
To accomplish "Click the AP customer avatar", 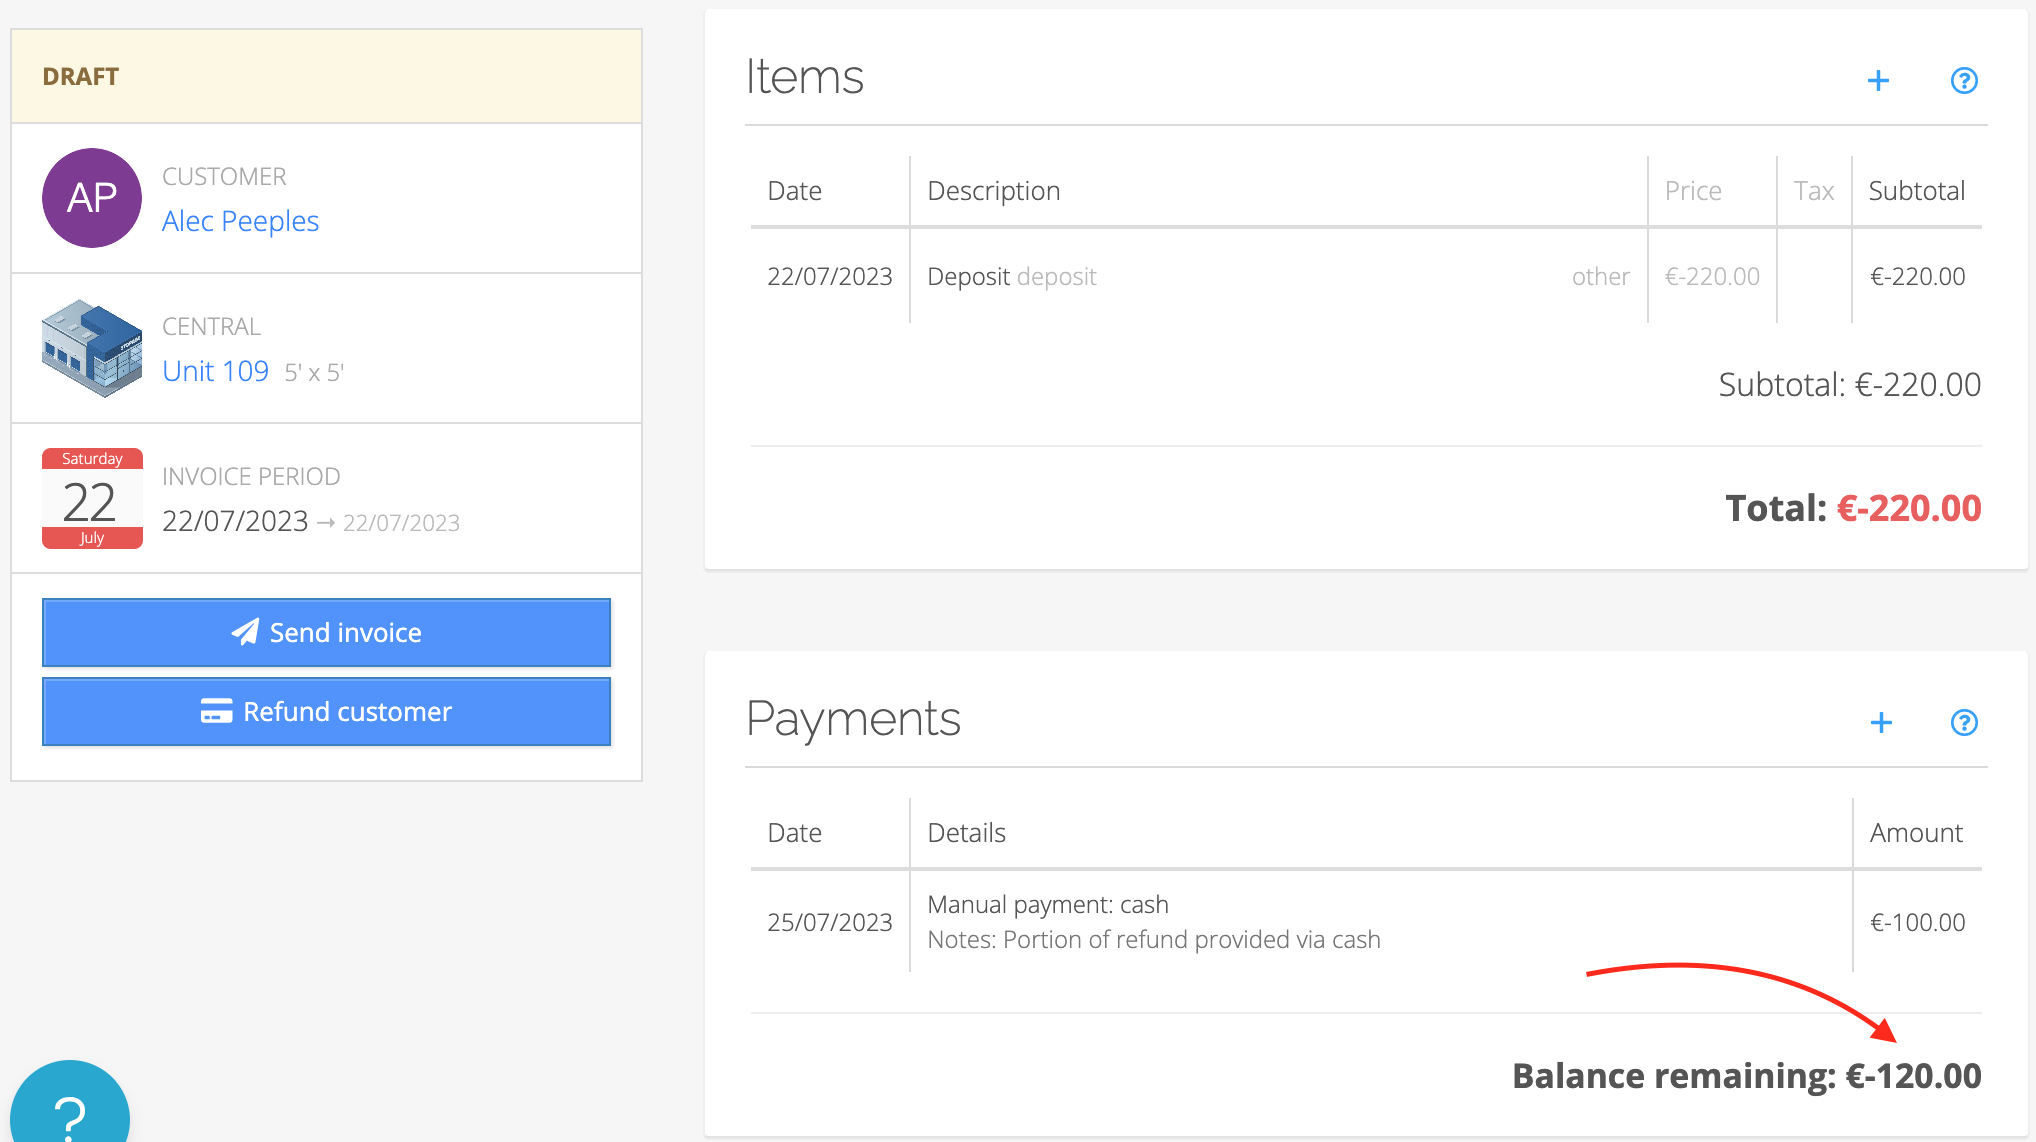I will click(92, 198).
